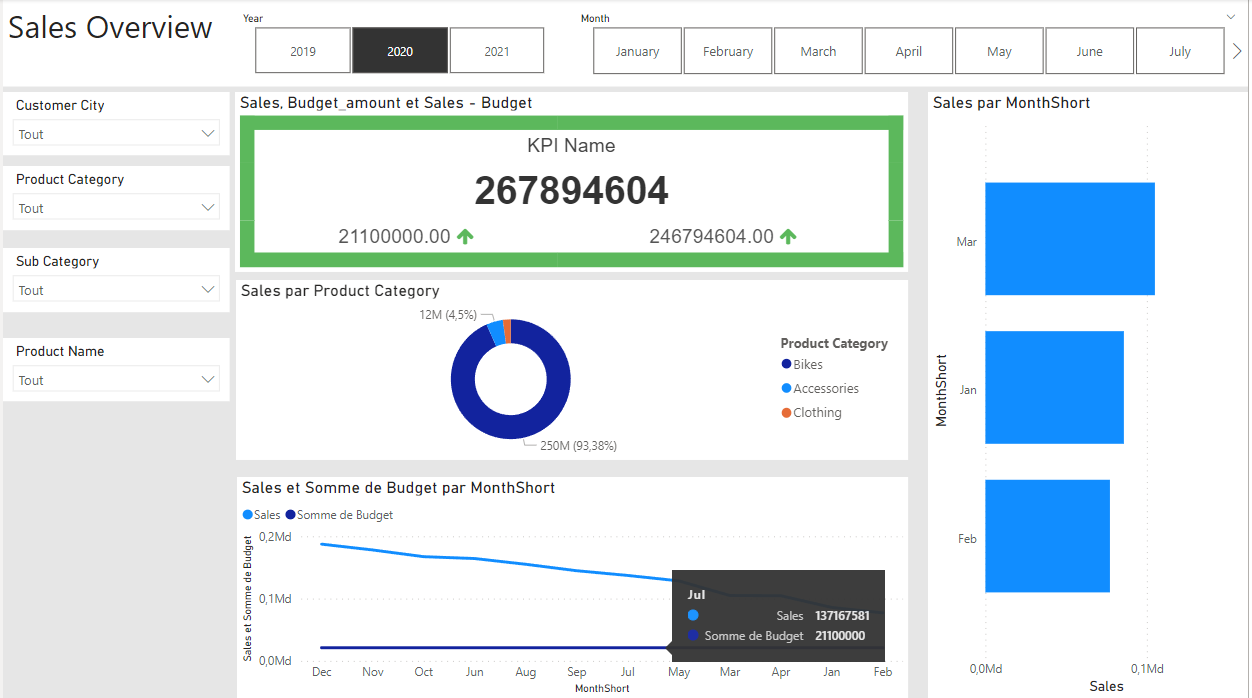Select January in the Month slicer
The height and width of the screenshot is (698, 1252).
tap(637, 50)
